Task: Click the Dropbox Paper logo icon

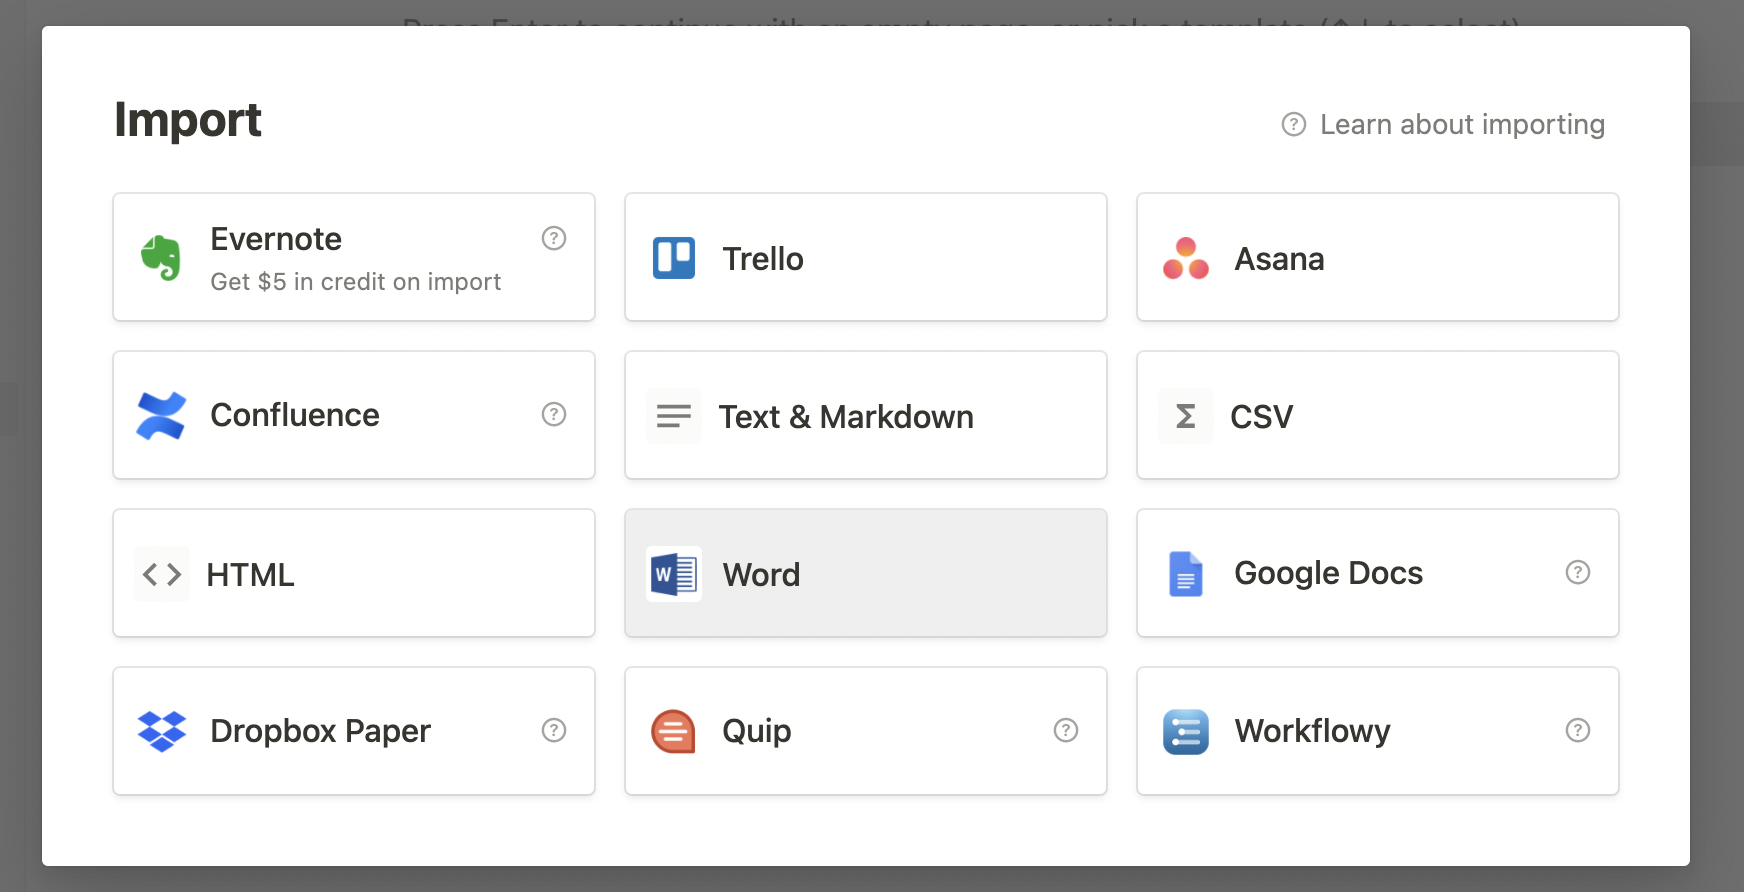Action: coord(162,731)
